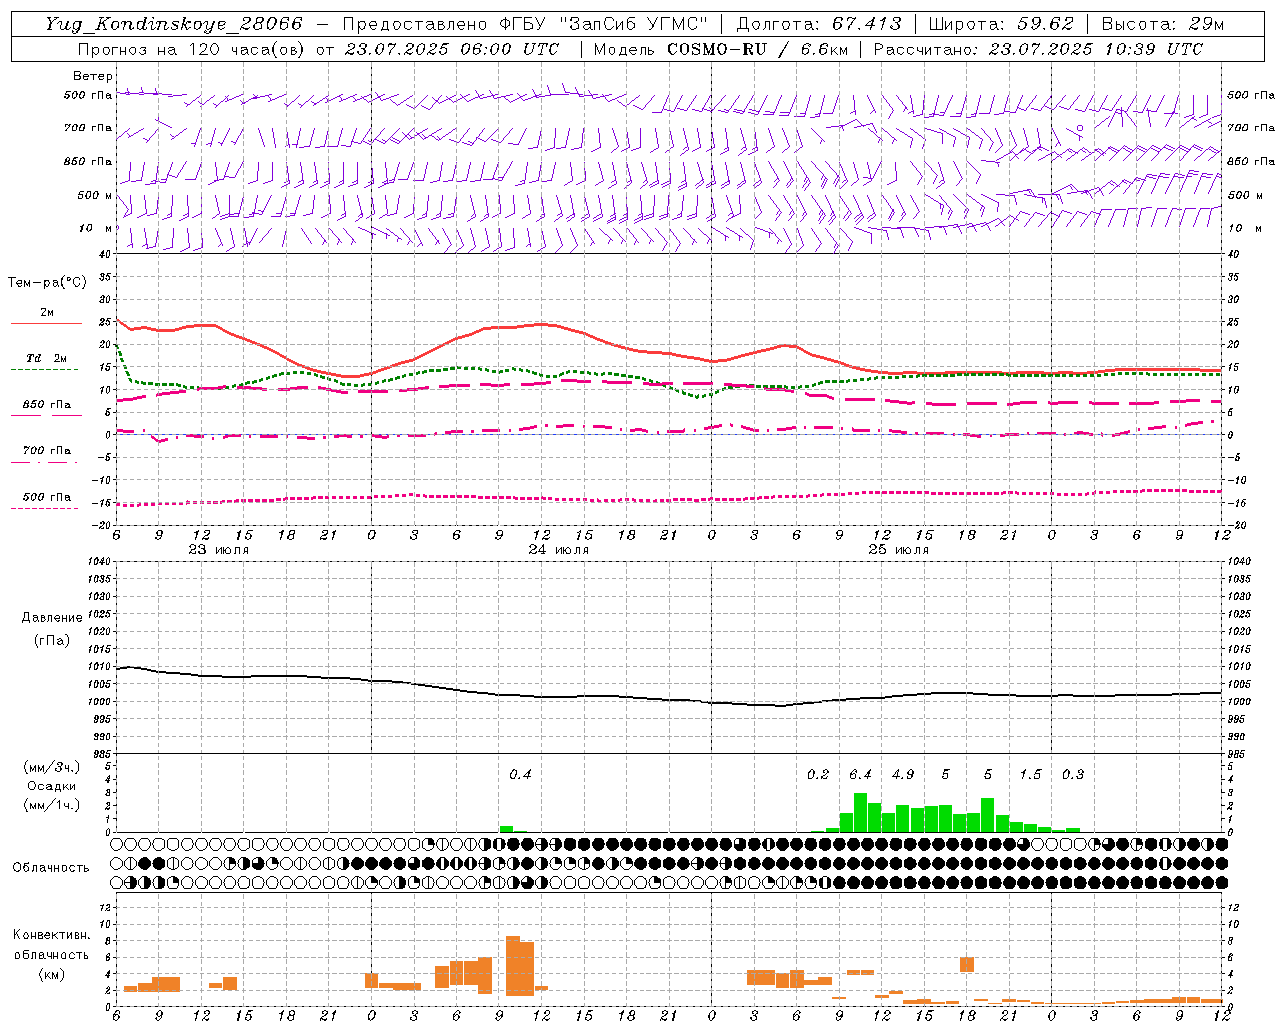Click the 6.4 precipitation total value
Viewport: 1280px width, 1024px height.
pyautogui.click(x=860, y=775)
